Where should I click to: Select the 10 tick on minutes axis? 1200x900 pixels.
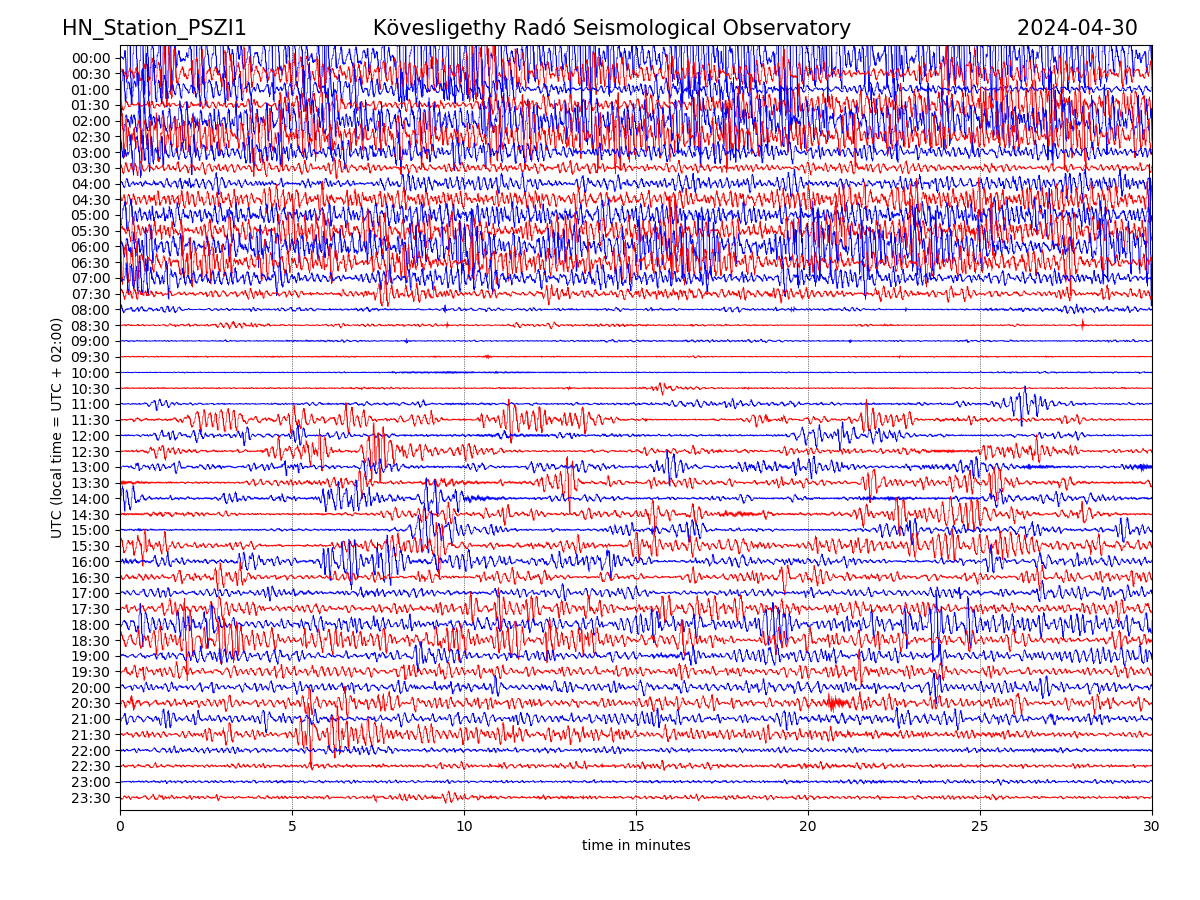point(464,827)
